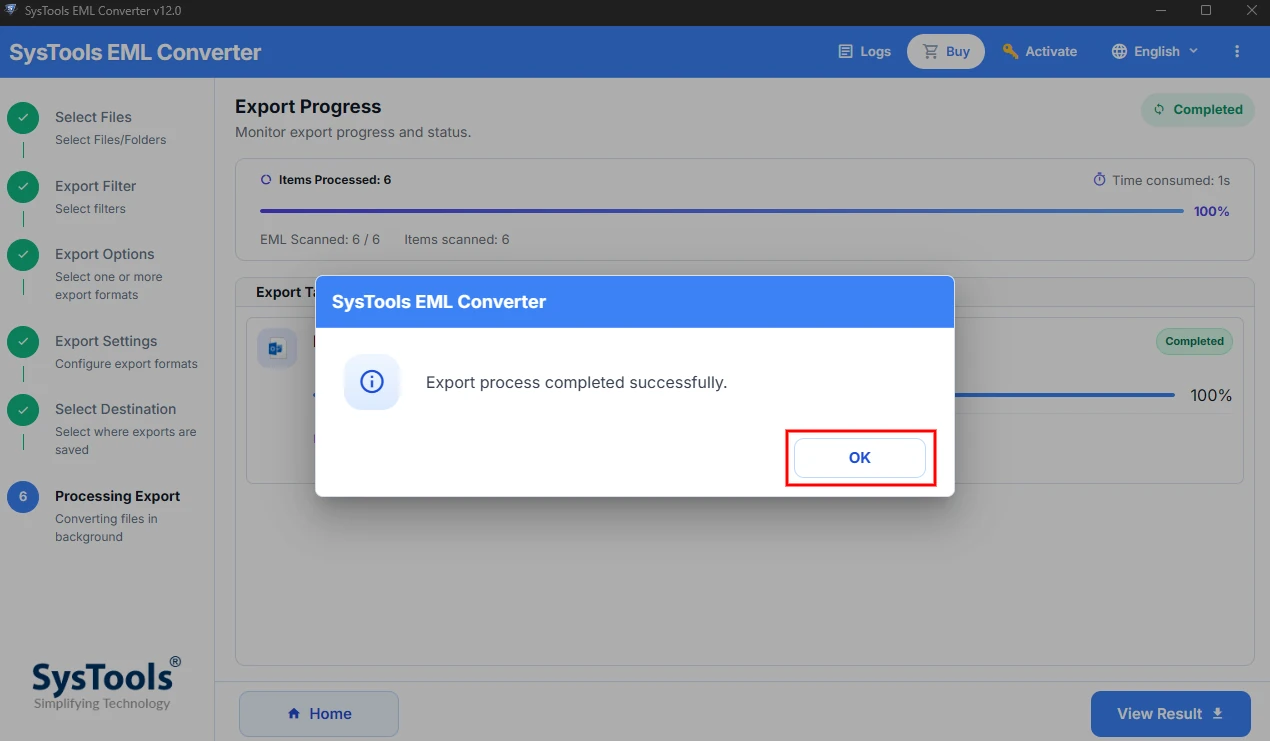
Task: Open the three-dot more options menu
Action: [1237, 51]
